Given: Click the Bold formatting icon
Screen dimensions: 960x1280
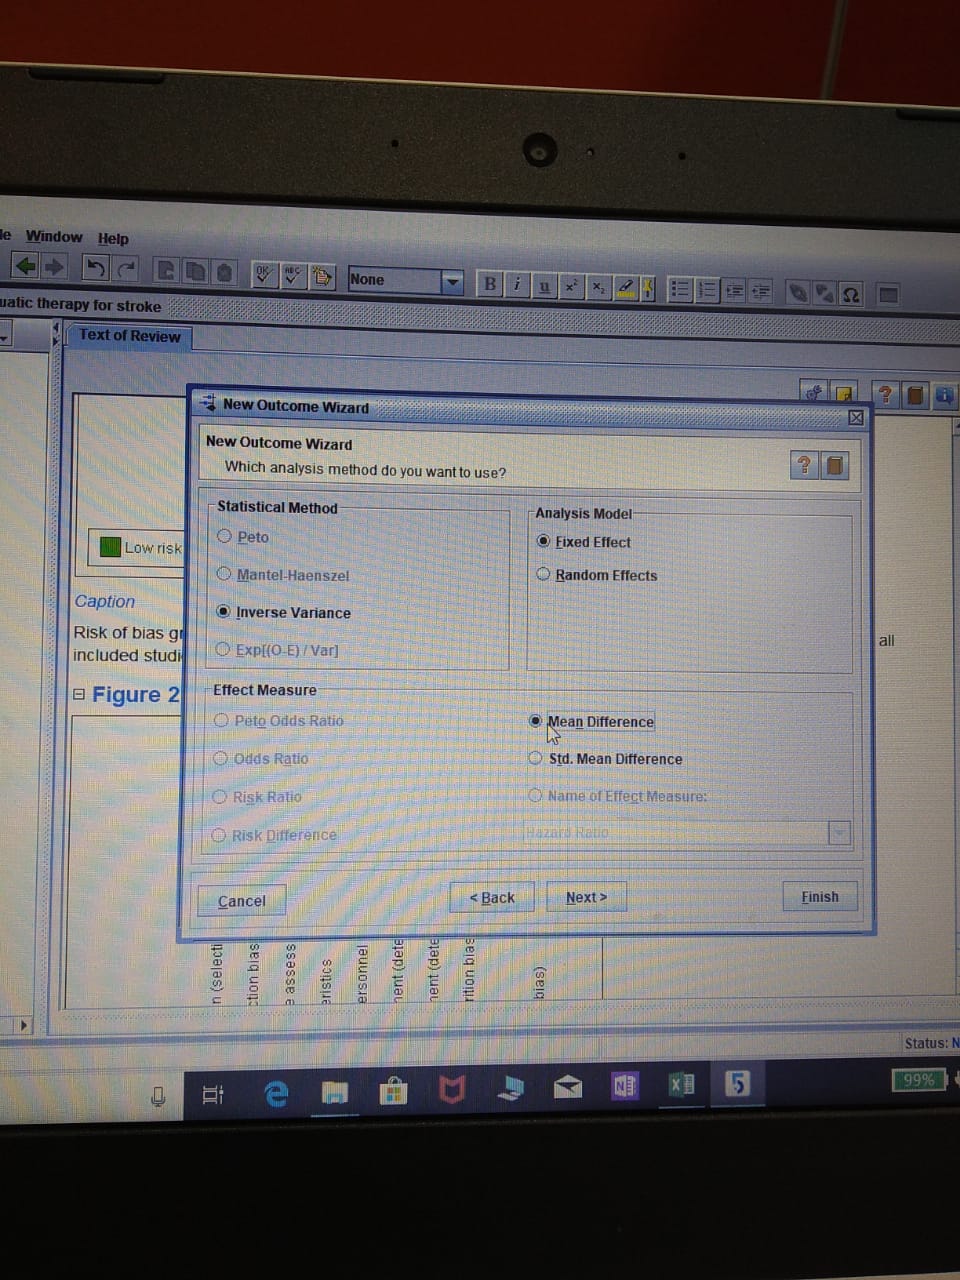Looking at the screenshot, I should (x=490, y=284).
